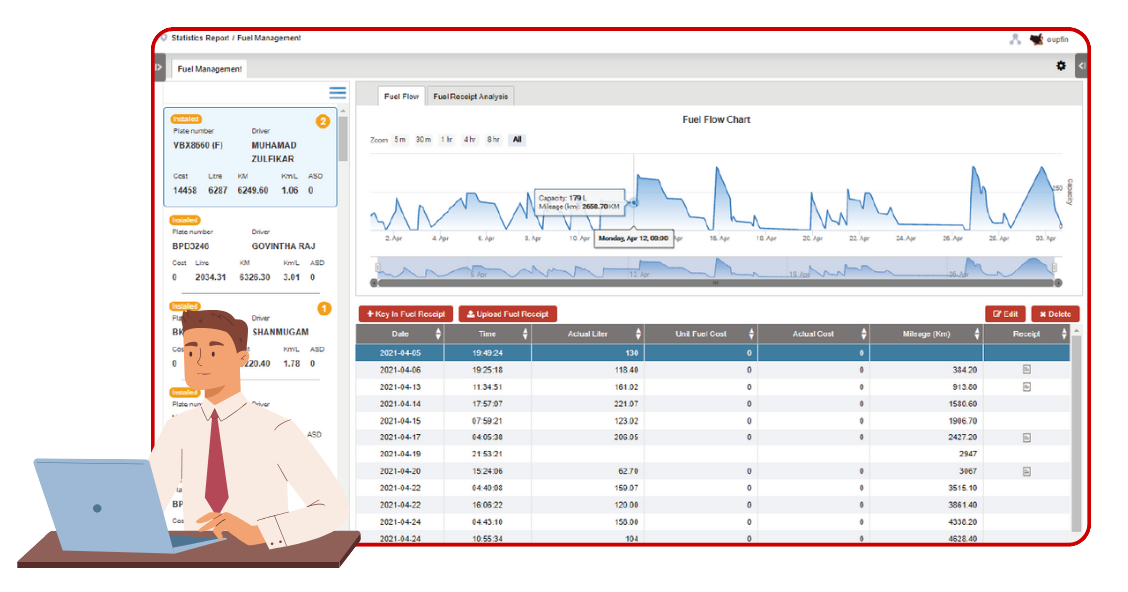Image resolution: width=1128 pixels, height=592 pixels.
Task: Click the receipt table vertical scrollbar
Action: (1076, 432)
